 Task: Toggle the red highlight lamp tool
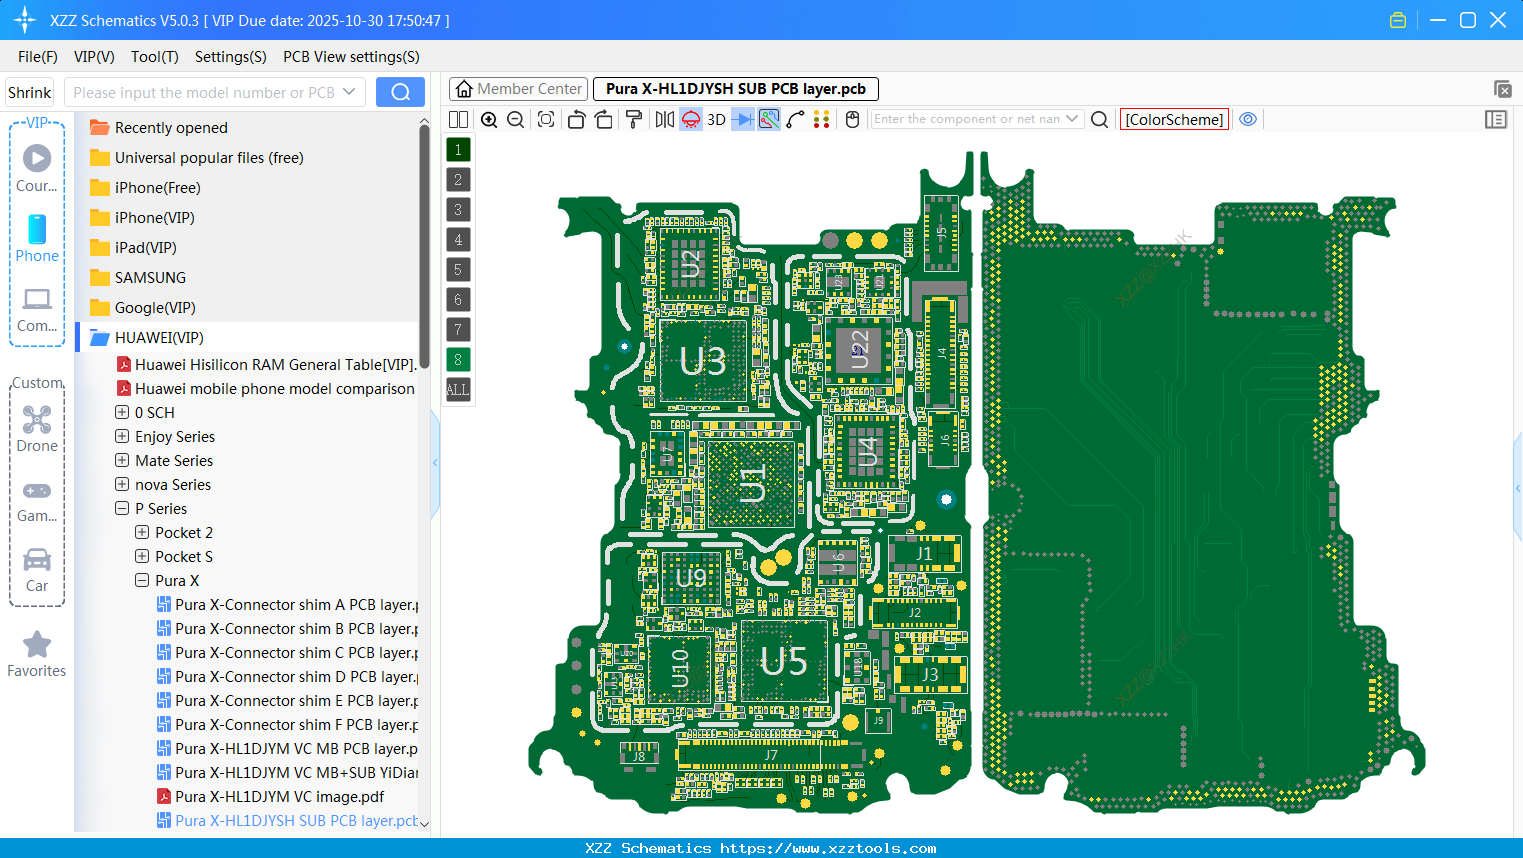691,119
